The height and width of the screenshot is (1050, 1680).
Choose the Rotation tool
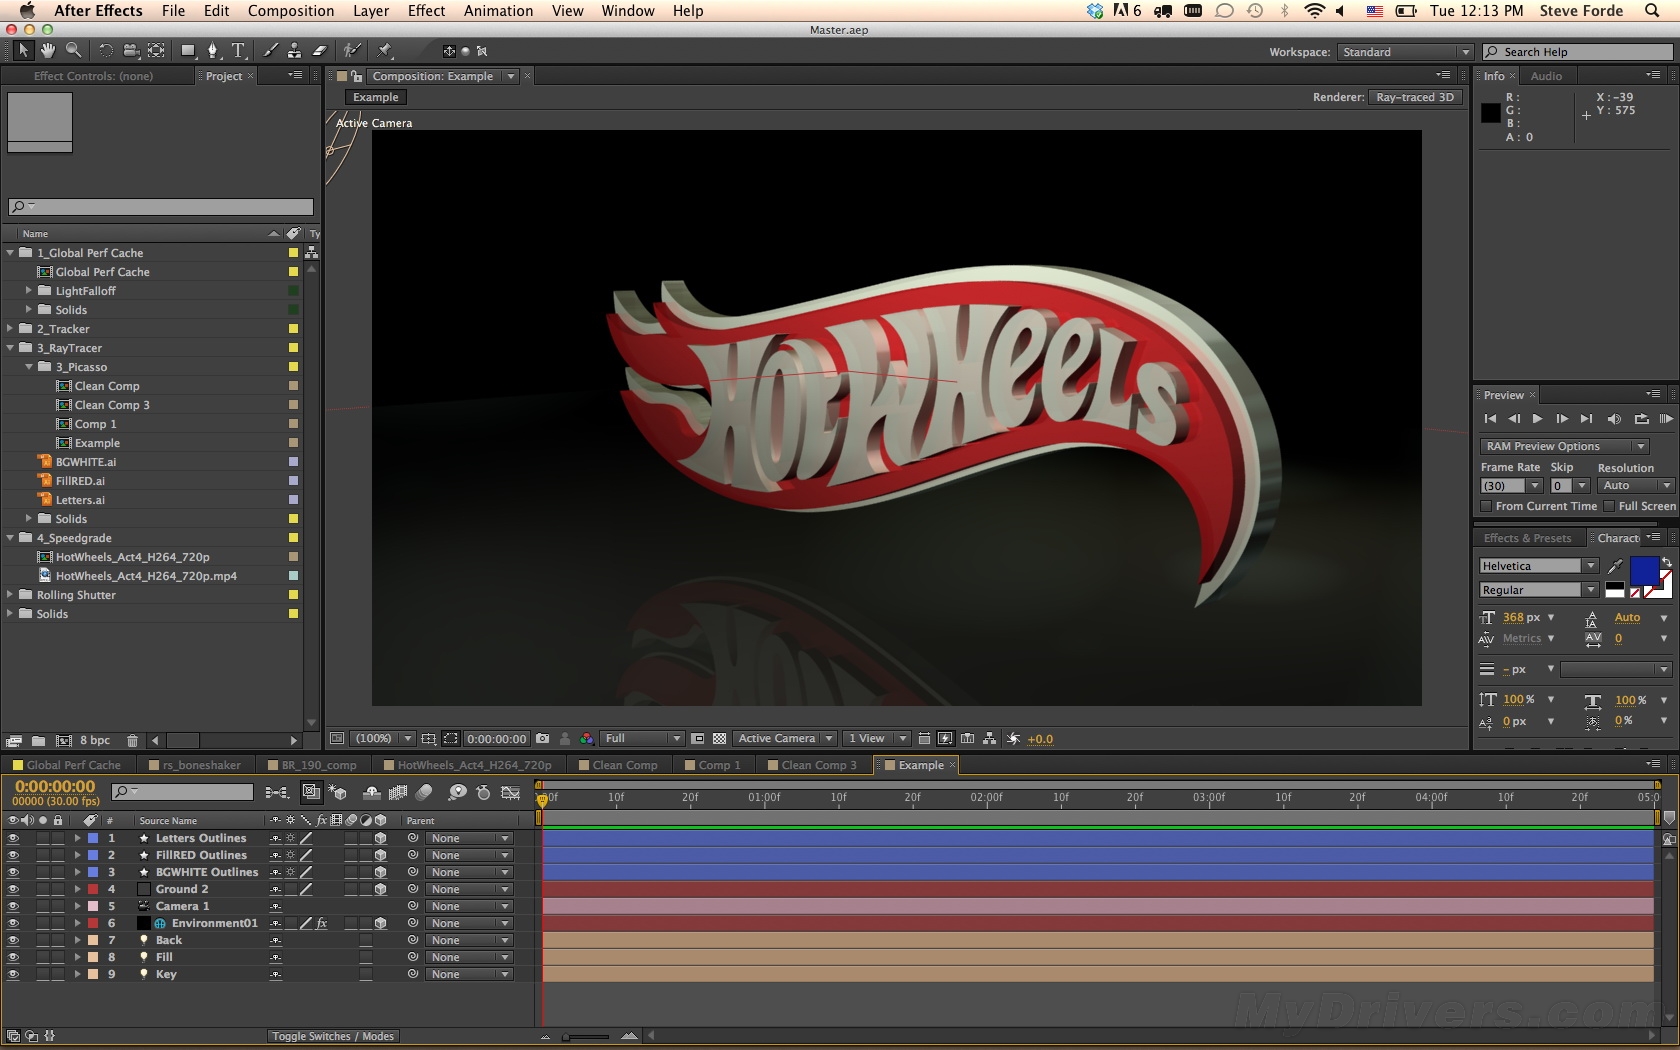coord(105,50)
